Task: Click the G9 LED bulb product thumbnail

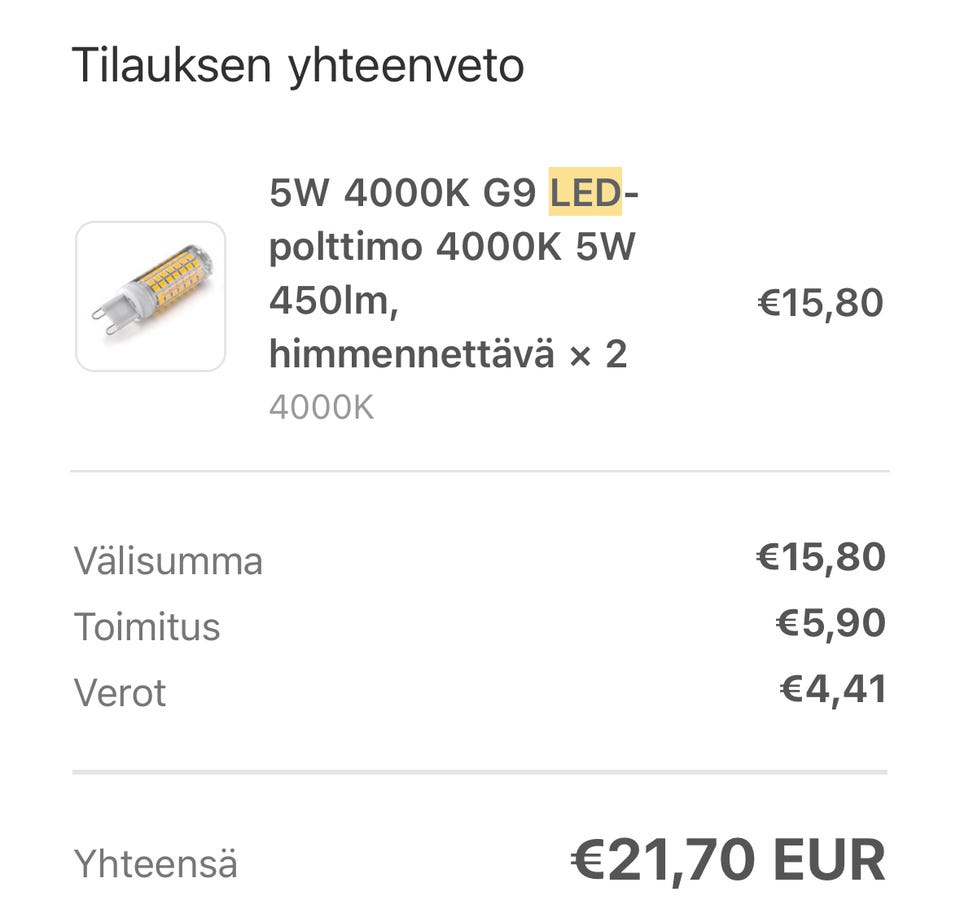Action: [151, 296]
